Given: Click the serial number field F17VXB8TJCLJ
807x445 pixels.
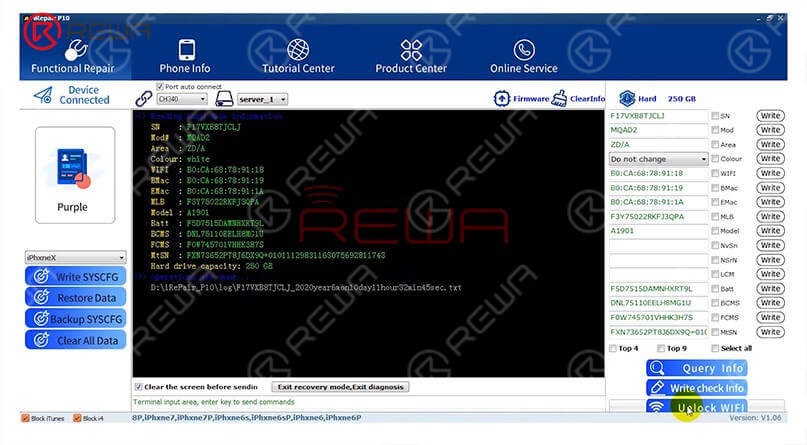Looking at the screenshot, I should (x=658, y=116).
